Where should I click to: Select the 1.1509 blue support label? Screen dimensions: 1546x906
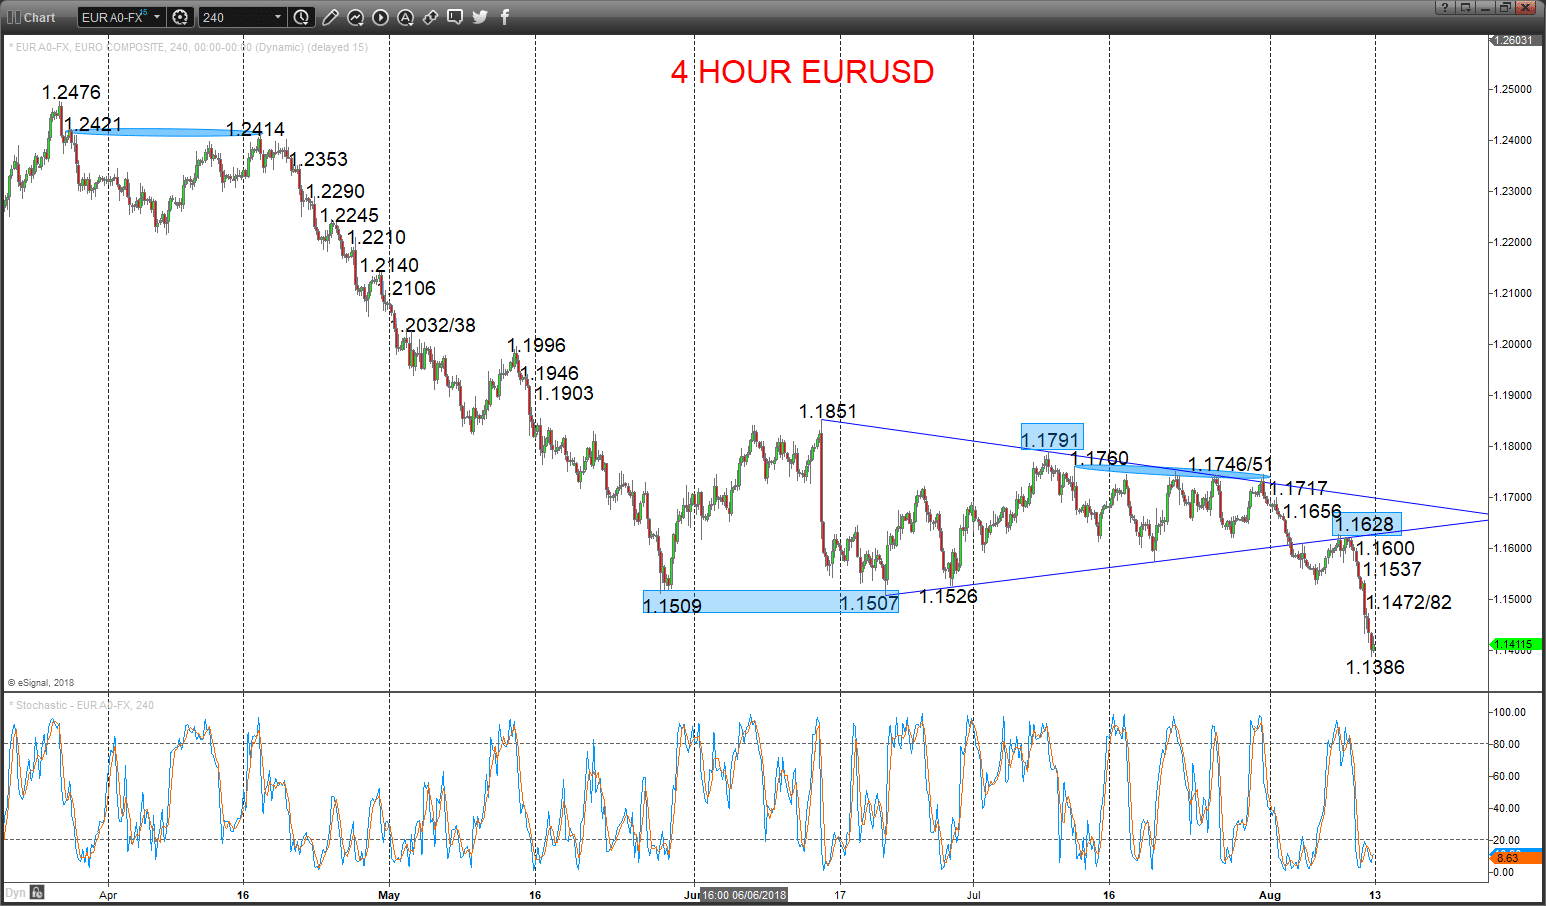pyautogui.click(x=672, y=605)
